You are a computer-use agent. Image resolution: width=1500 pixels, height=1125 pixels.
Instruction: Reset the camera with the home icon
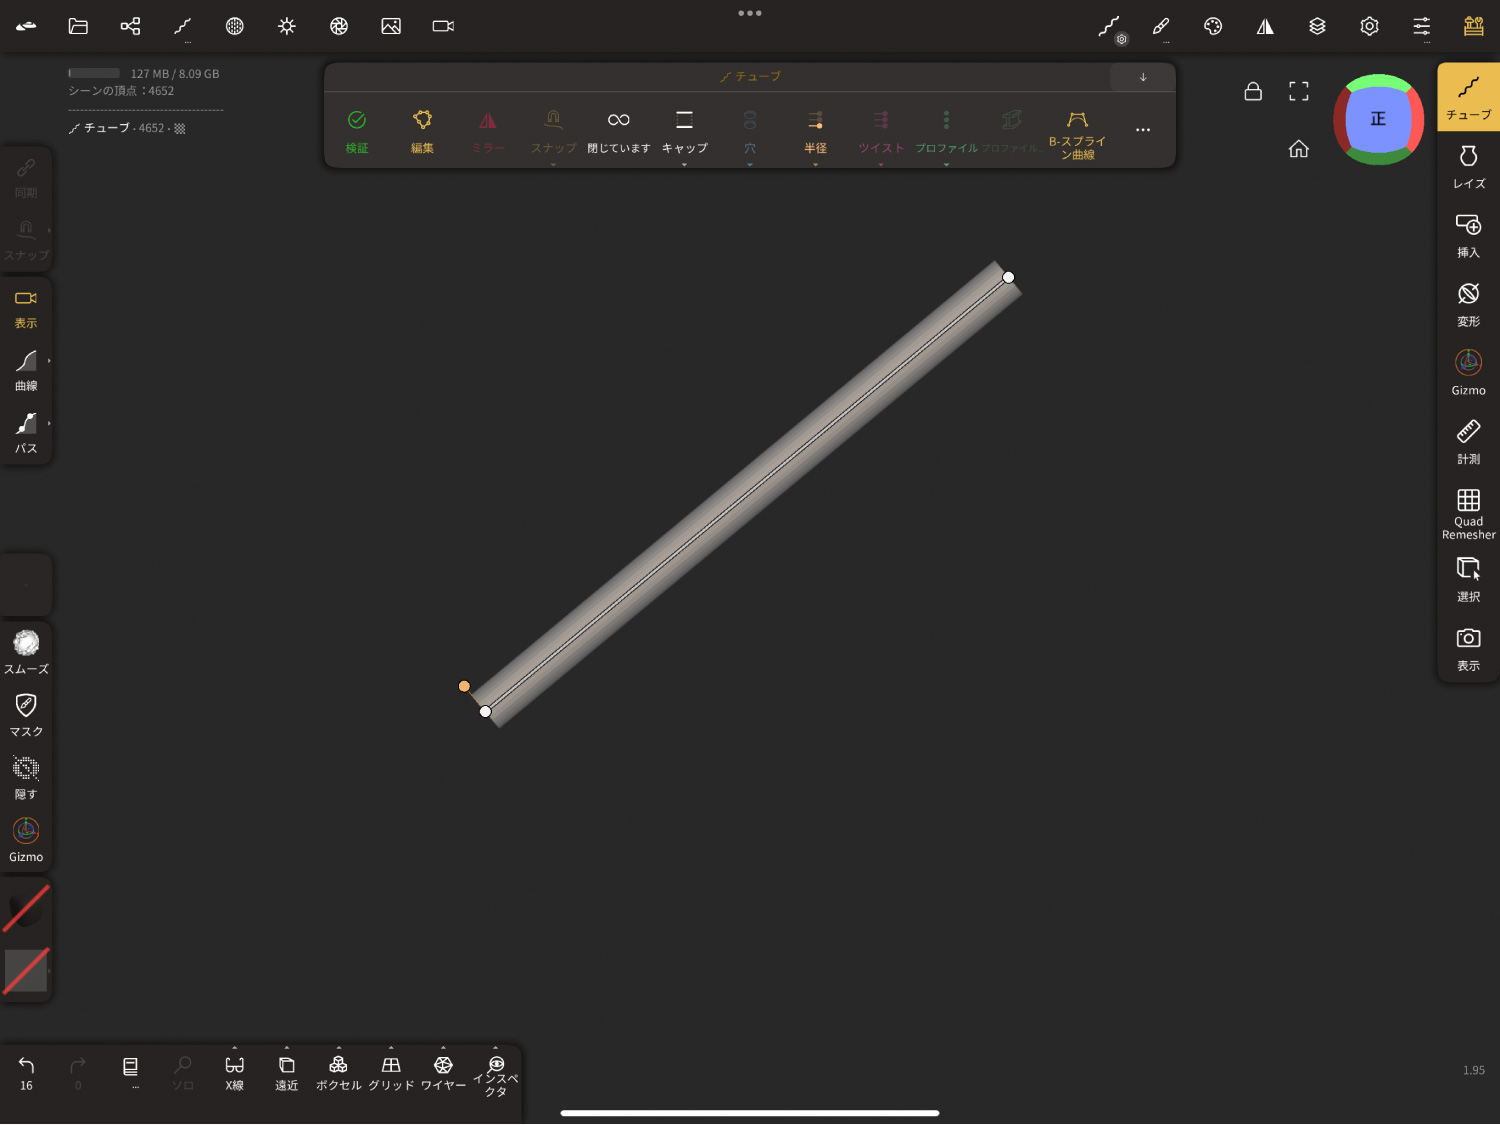[1298, 149]
